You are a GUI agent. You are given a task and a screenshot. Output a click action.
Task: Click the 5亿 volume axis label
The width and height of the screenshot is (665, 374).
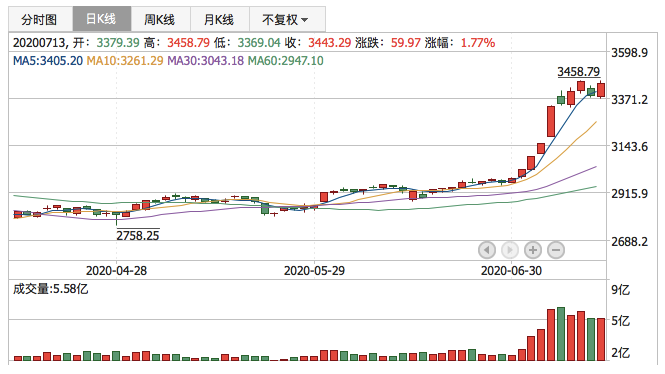[620, 321]
